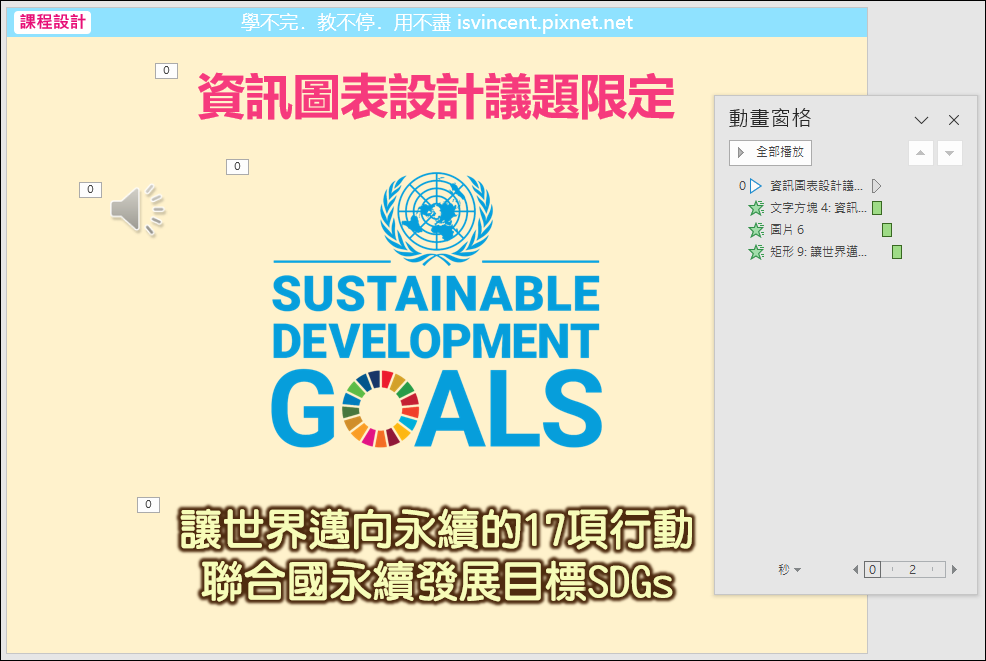Close the animation pane
The height and width of the screenshot is (661, 986).
(x=954, y=120)
